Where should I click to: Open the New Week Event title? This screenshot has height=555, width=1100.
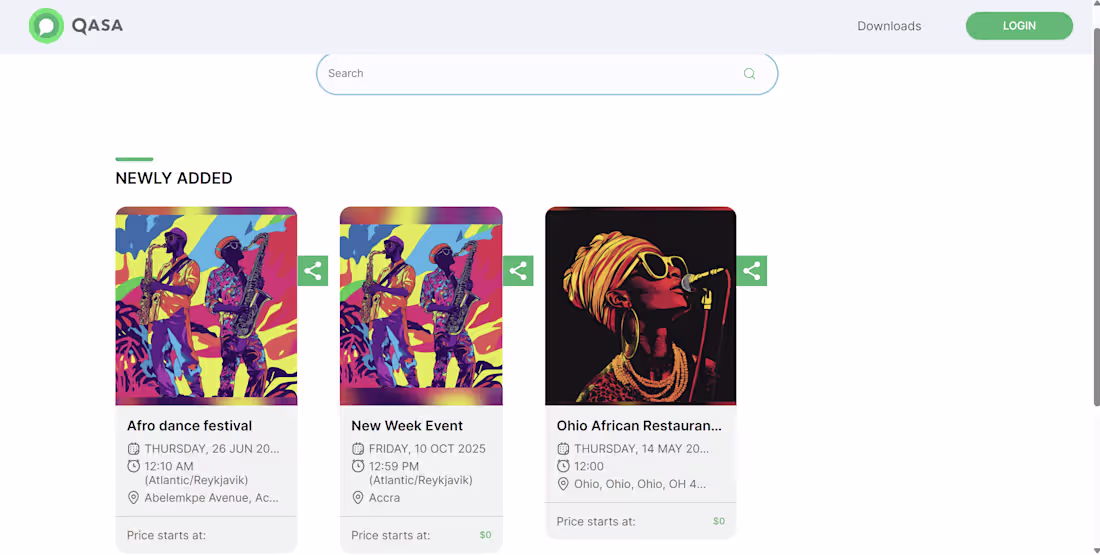(x=407, y=426)
